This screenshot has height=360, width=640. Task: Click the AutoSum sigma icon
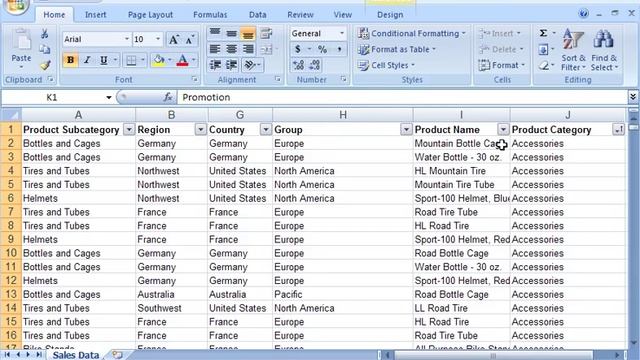pos(543,33)
